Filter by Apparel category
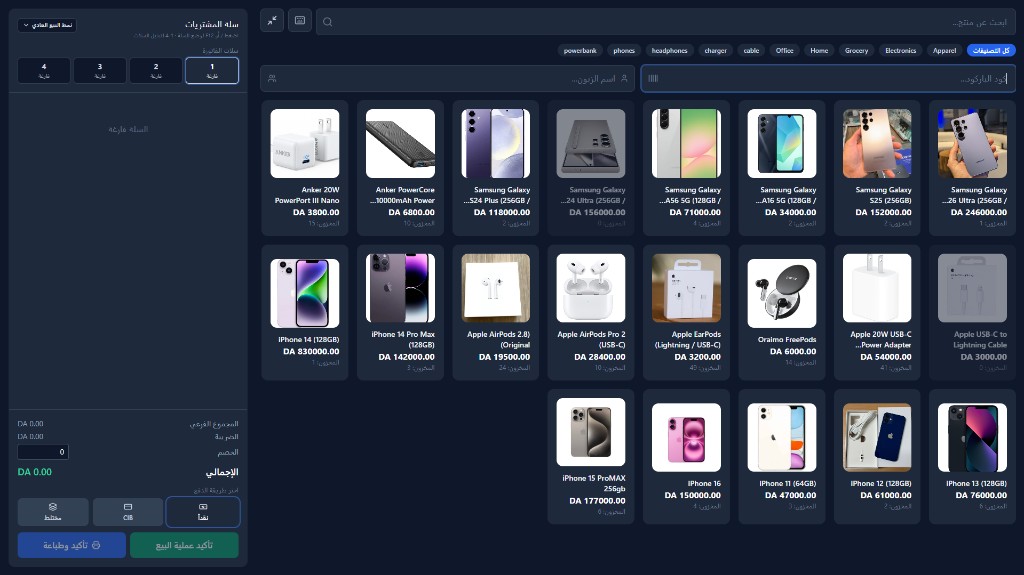The image size is (1024, 575). click(x=944, y=50)
